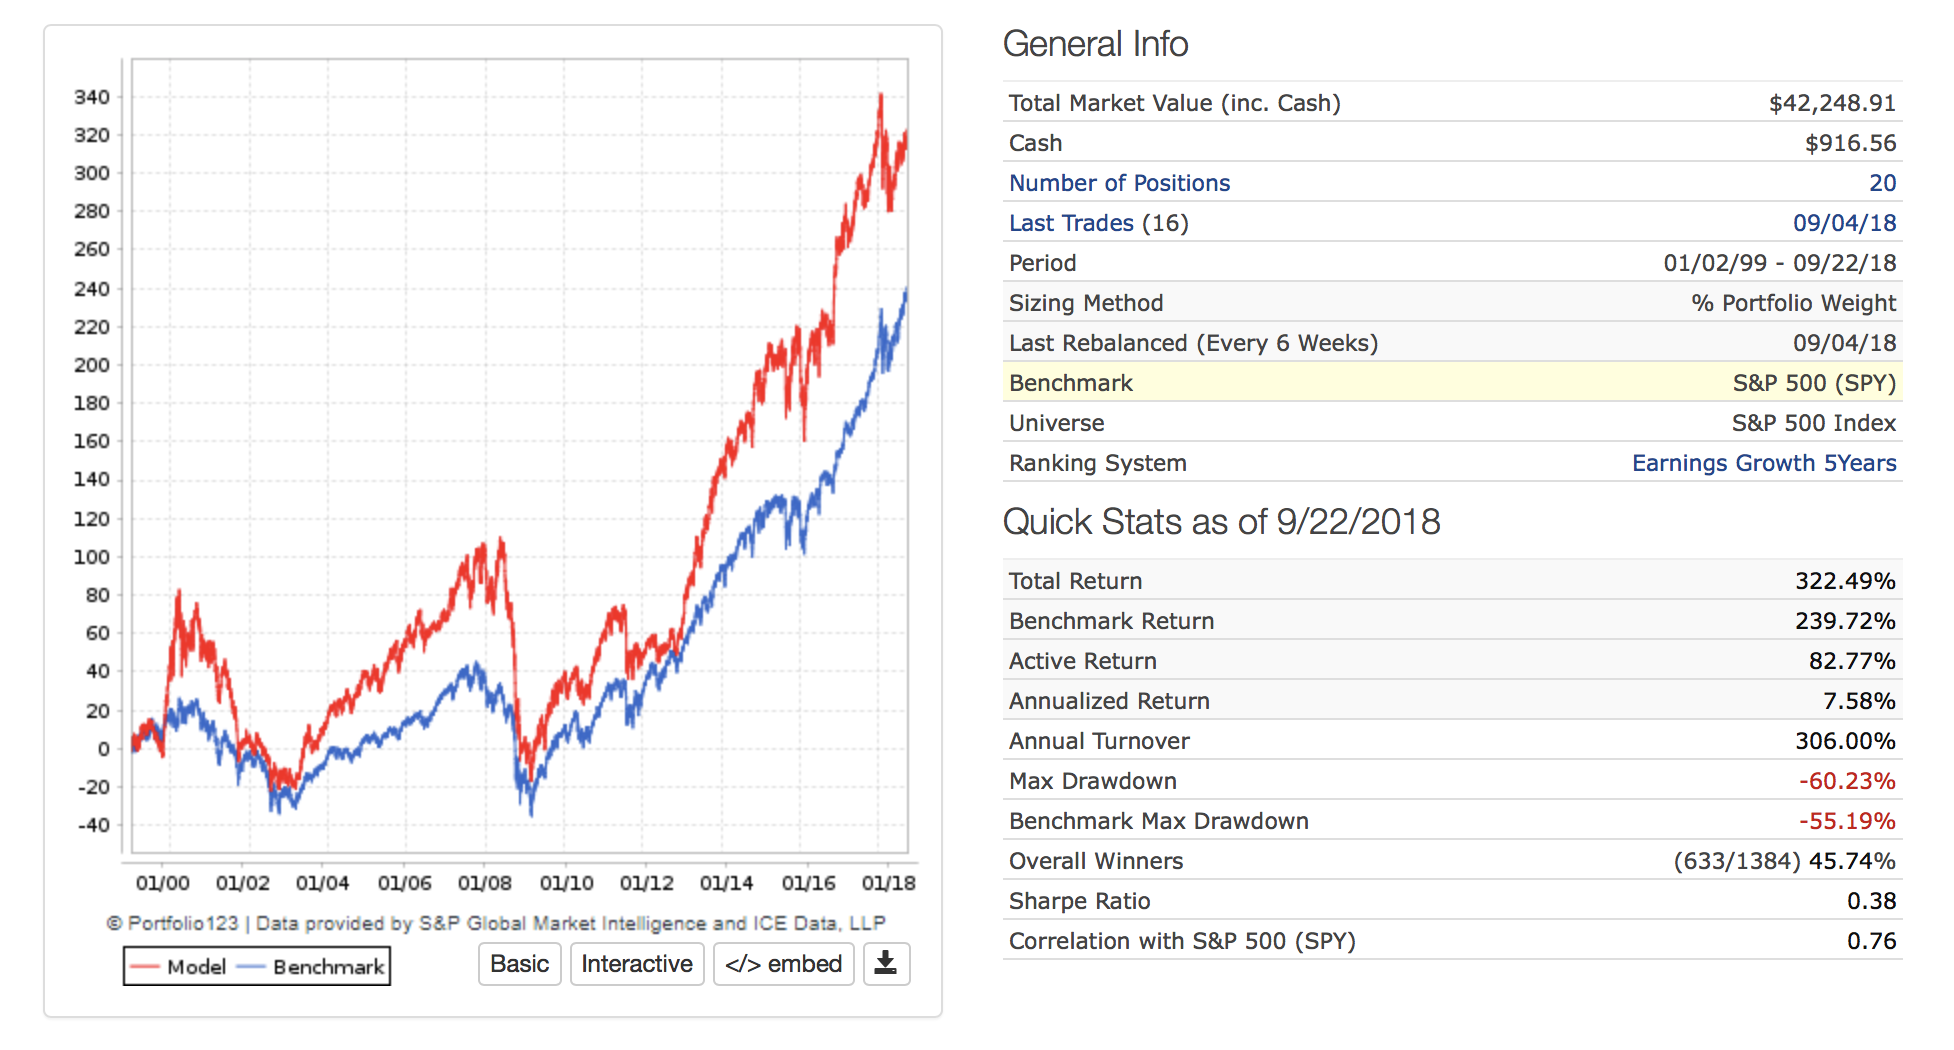Select the highlighted Benchmark row
The image size is (1954, 1050).
pos(1451,383)
